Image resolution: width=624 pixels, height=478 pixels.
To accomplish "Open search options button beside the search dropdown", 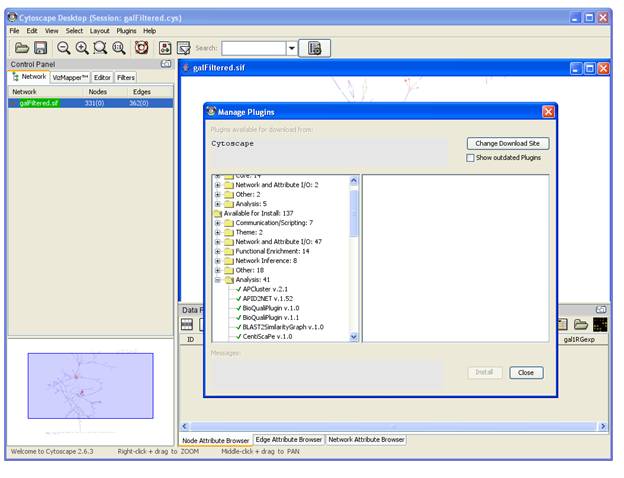I will point(314,48).
